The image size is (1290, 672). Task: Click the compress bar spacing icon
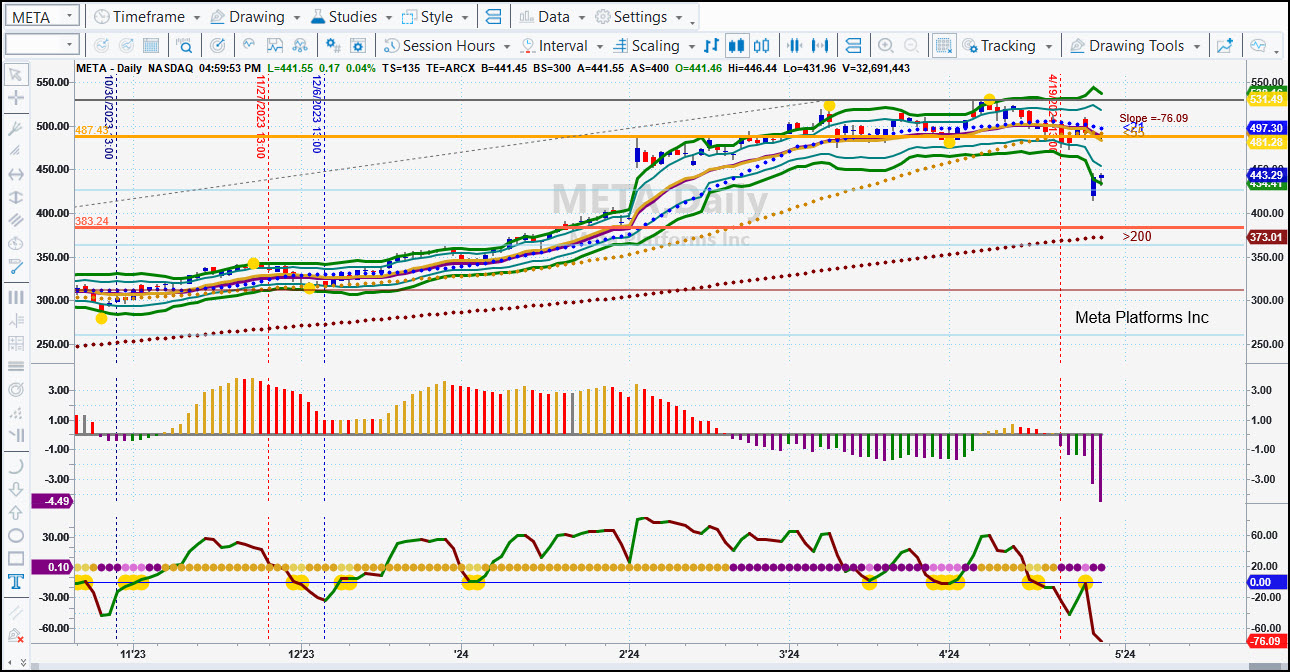(x=796, y=46)
